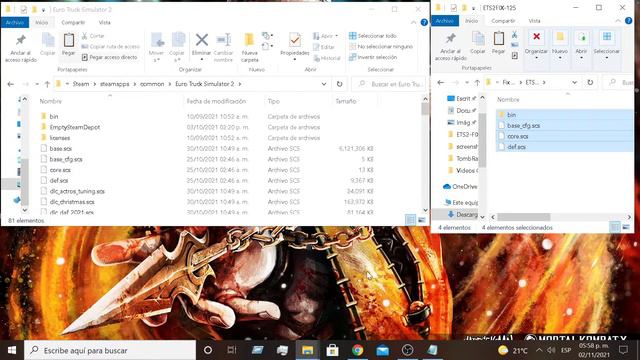Viewport: 640px width, 360px height.
Task: Click Eliminar in the left window ribbon
Action: click(x=201, y=47)
